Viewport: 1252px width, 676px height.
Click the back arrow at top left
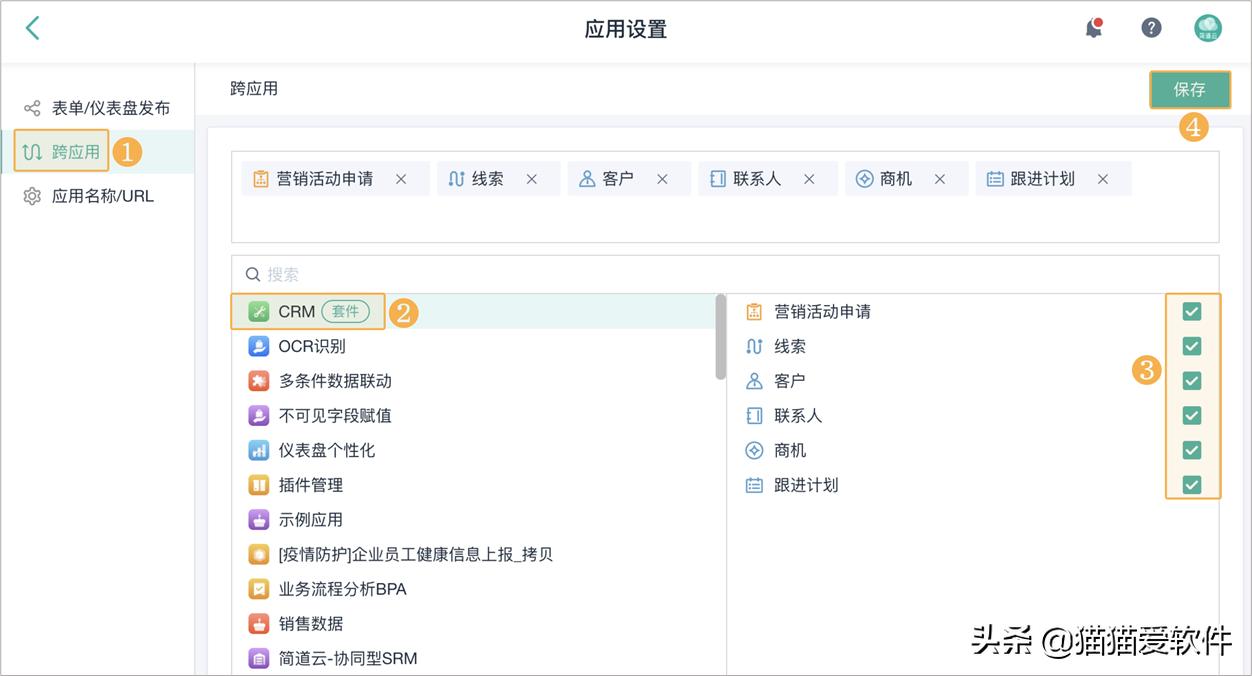click(31, 28)
